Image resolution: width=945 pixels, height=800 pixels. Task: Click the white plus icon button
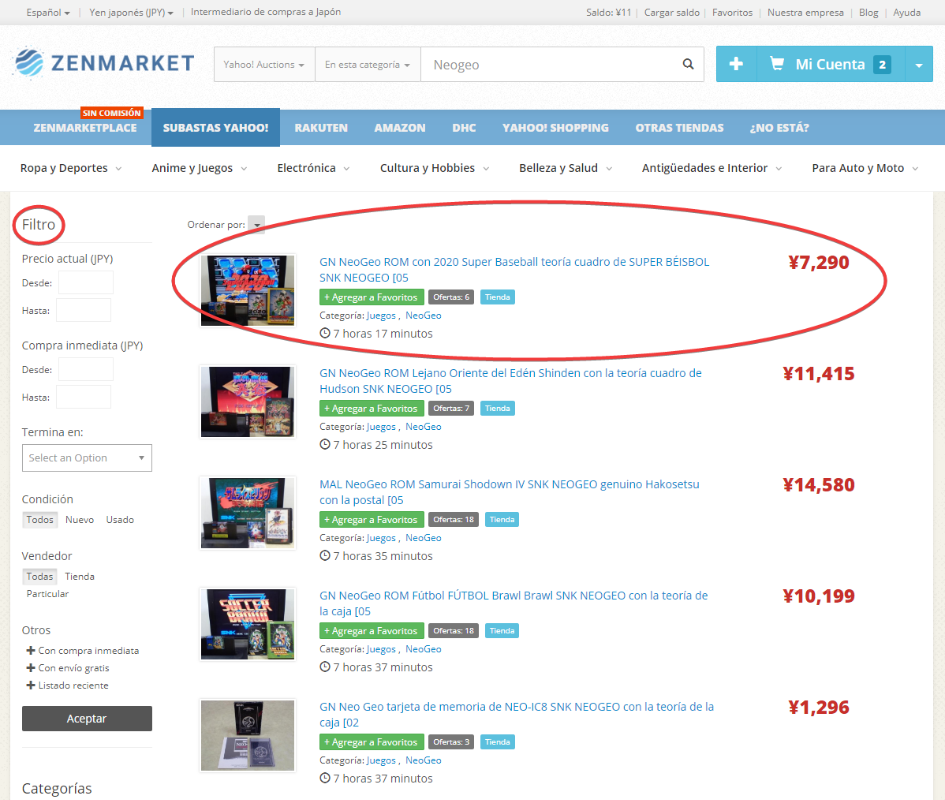736,64
